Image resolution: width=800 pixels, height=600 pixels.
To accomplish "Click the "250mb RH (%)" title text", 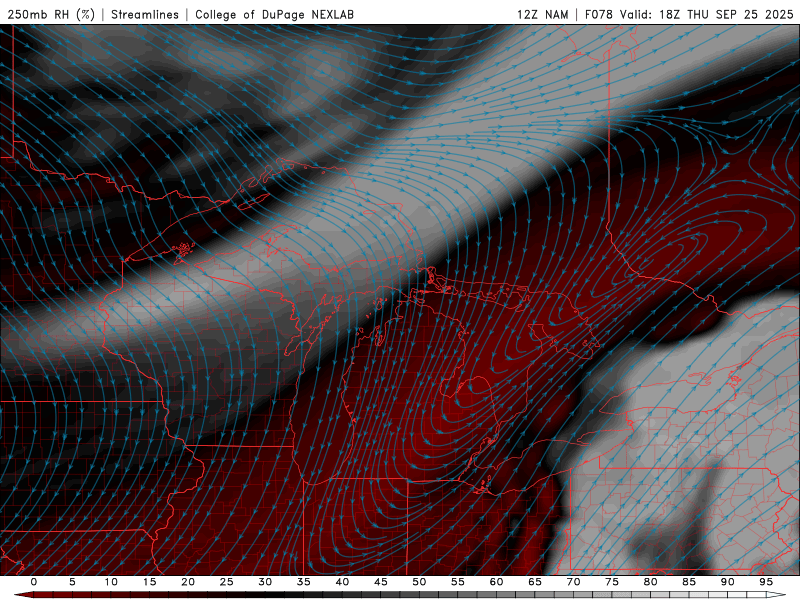I will [52, 14].
